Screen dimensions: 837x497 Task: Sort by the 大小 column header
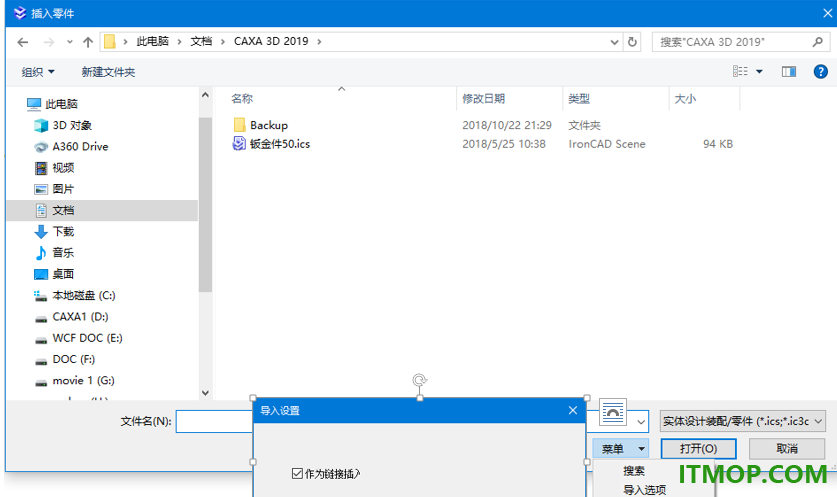[685, 99]
